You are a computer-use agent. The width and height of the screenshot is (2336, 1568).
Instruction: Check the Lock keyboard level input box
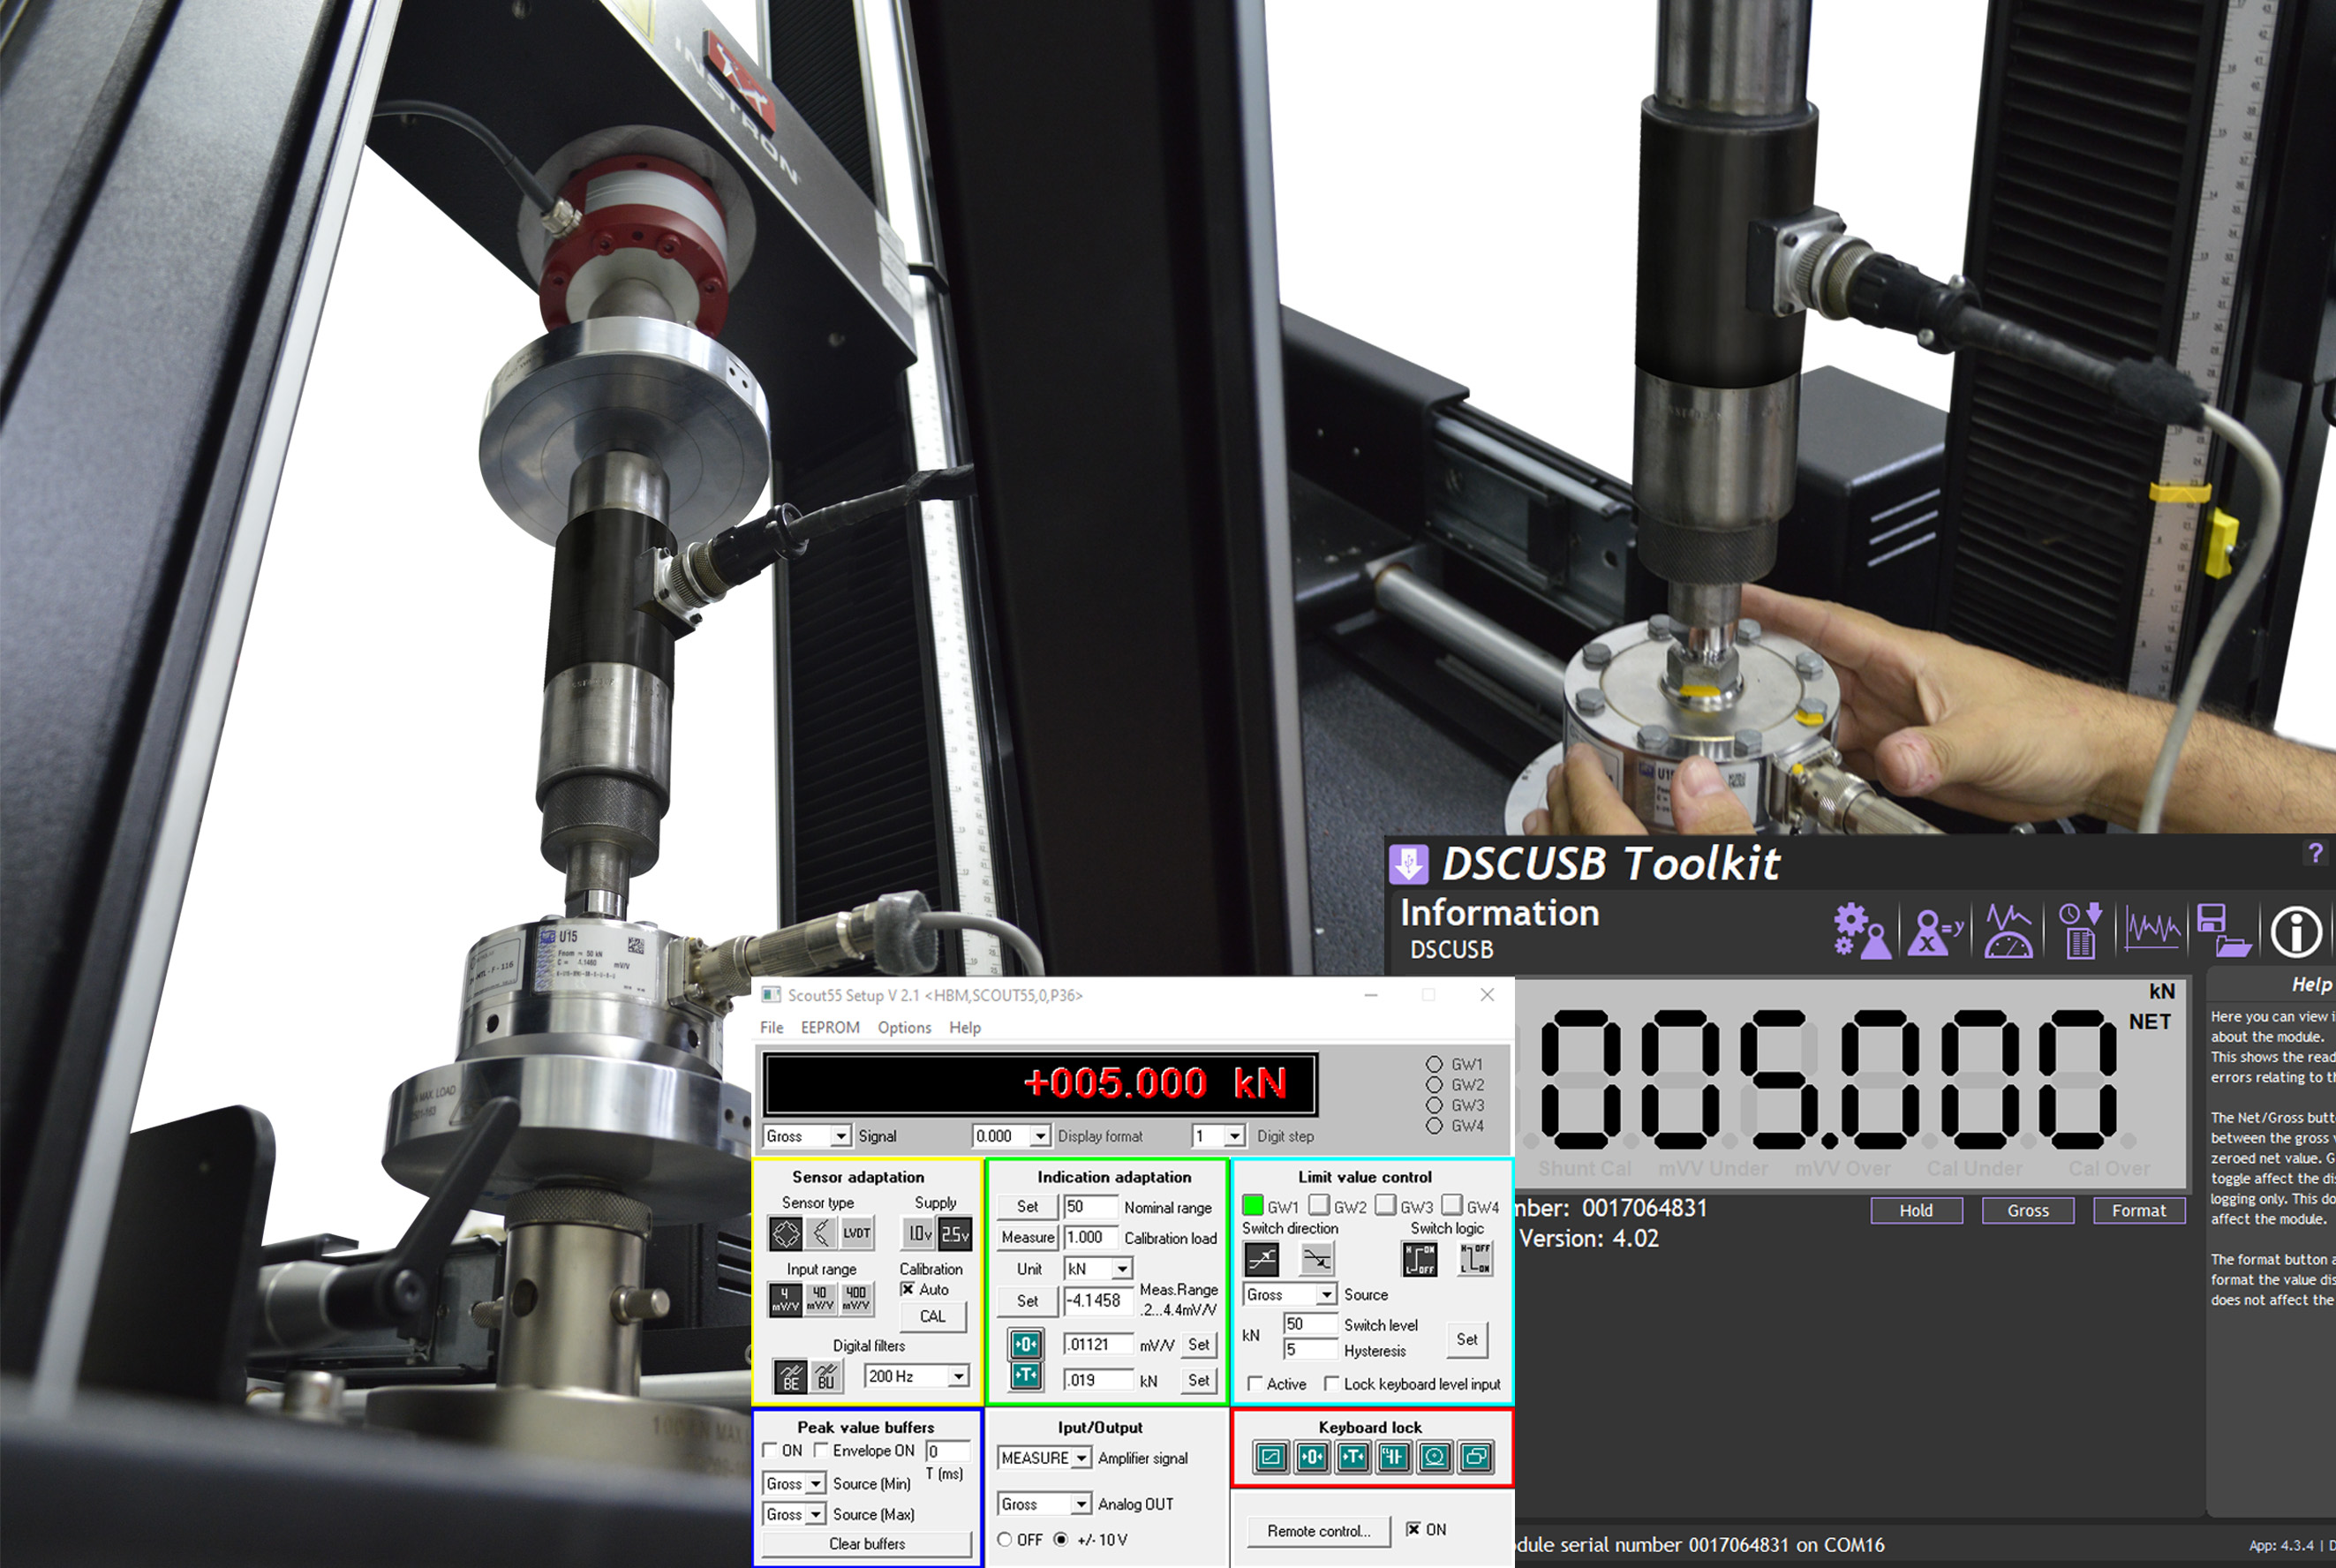point(1331,1384)
